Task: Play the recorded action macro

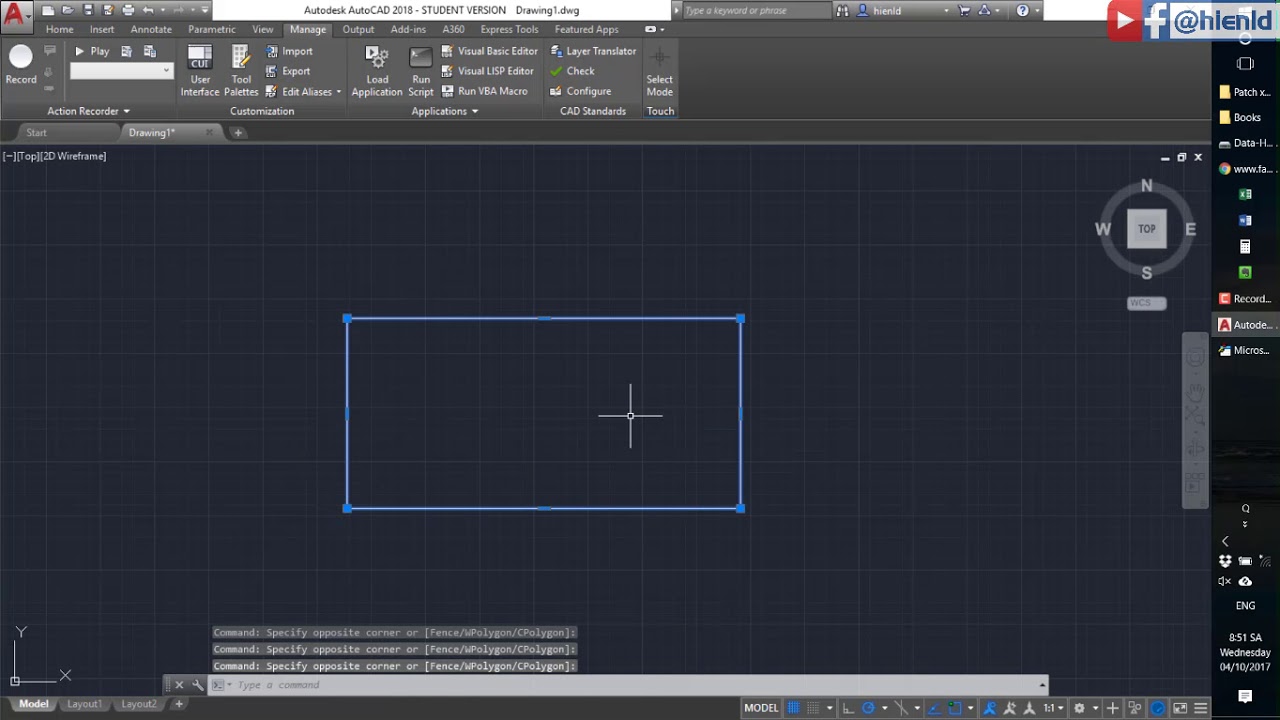Action: pyautogui.click(x=93, y=51)
